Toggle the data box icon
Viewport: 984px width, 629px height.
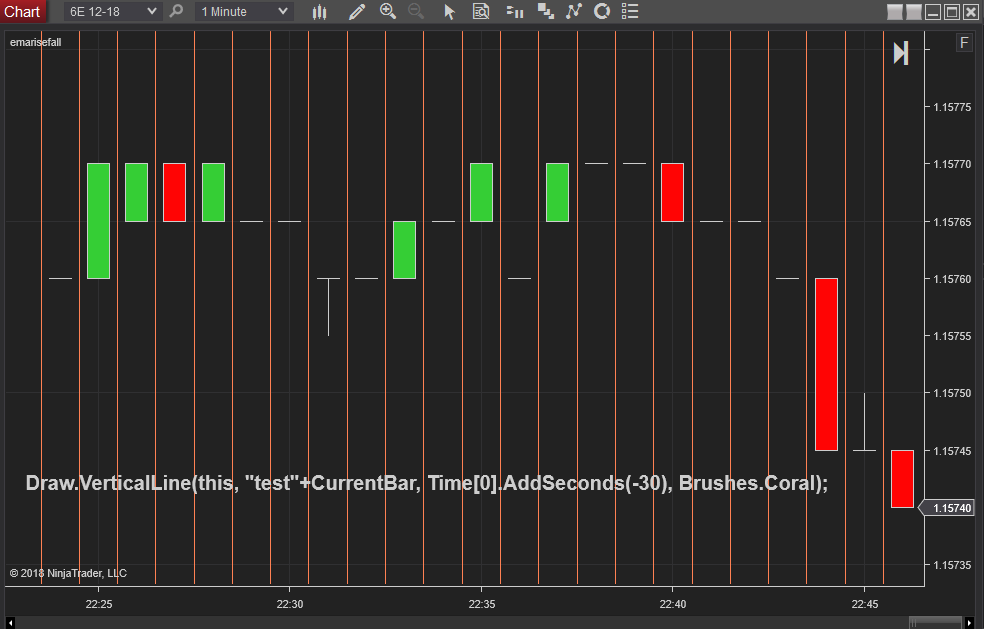click(x=481, y=11)
